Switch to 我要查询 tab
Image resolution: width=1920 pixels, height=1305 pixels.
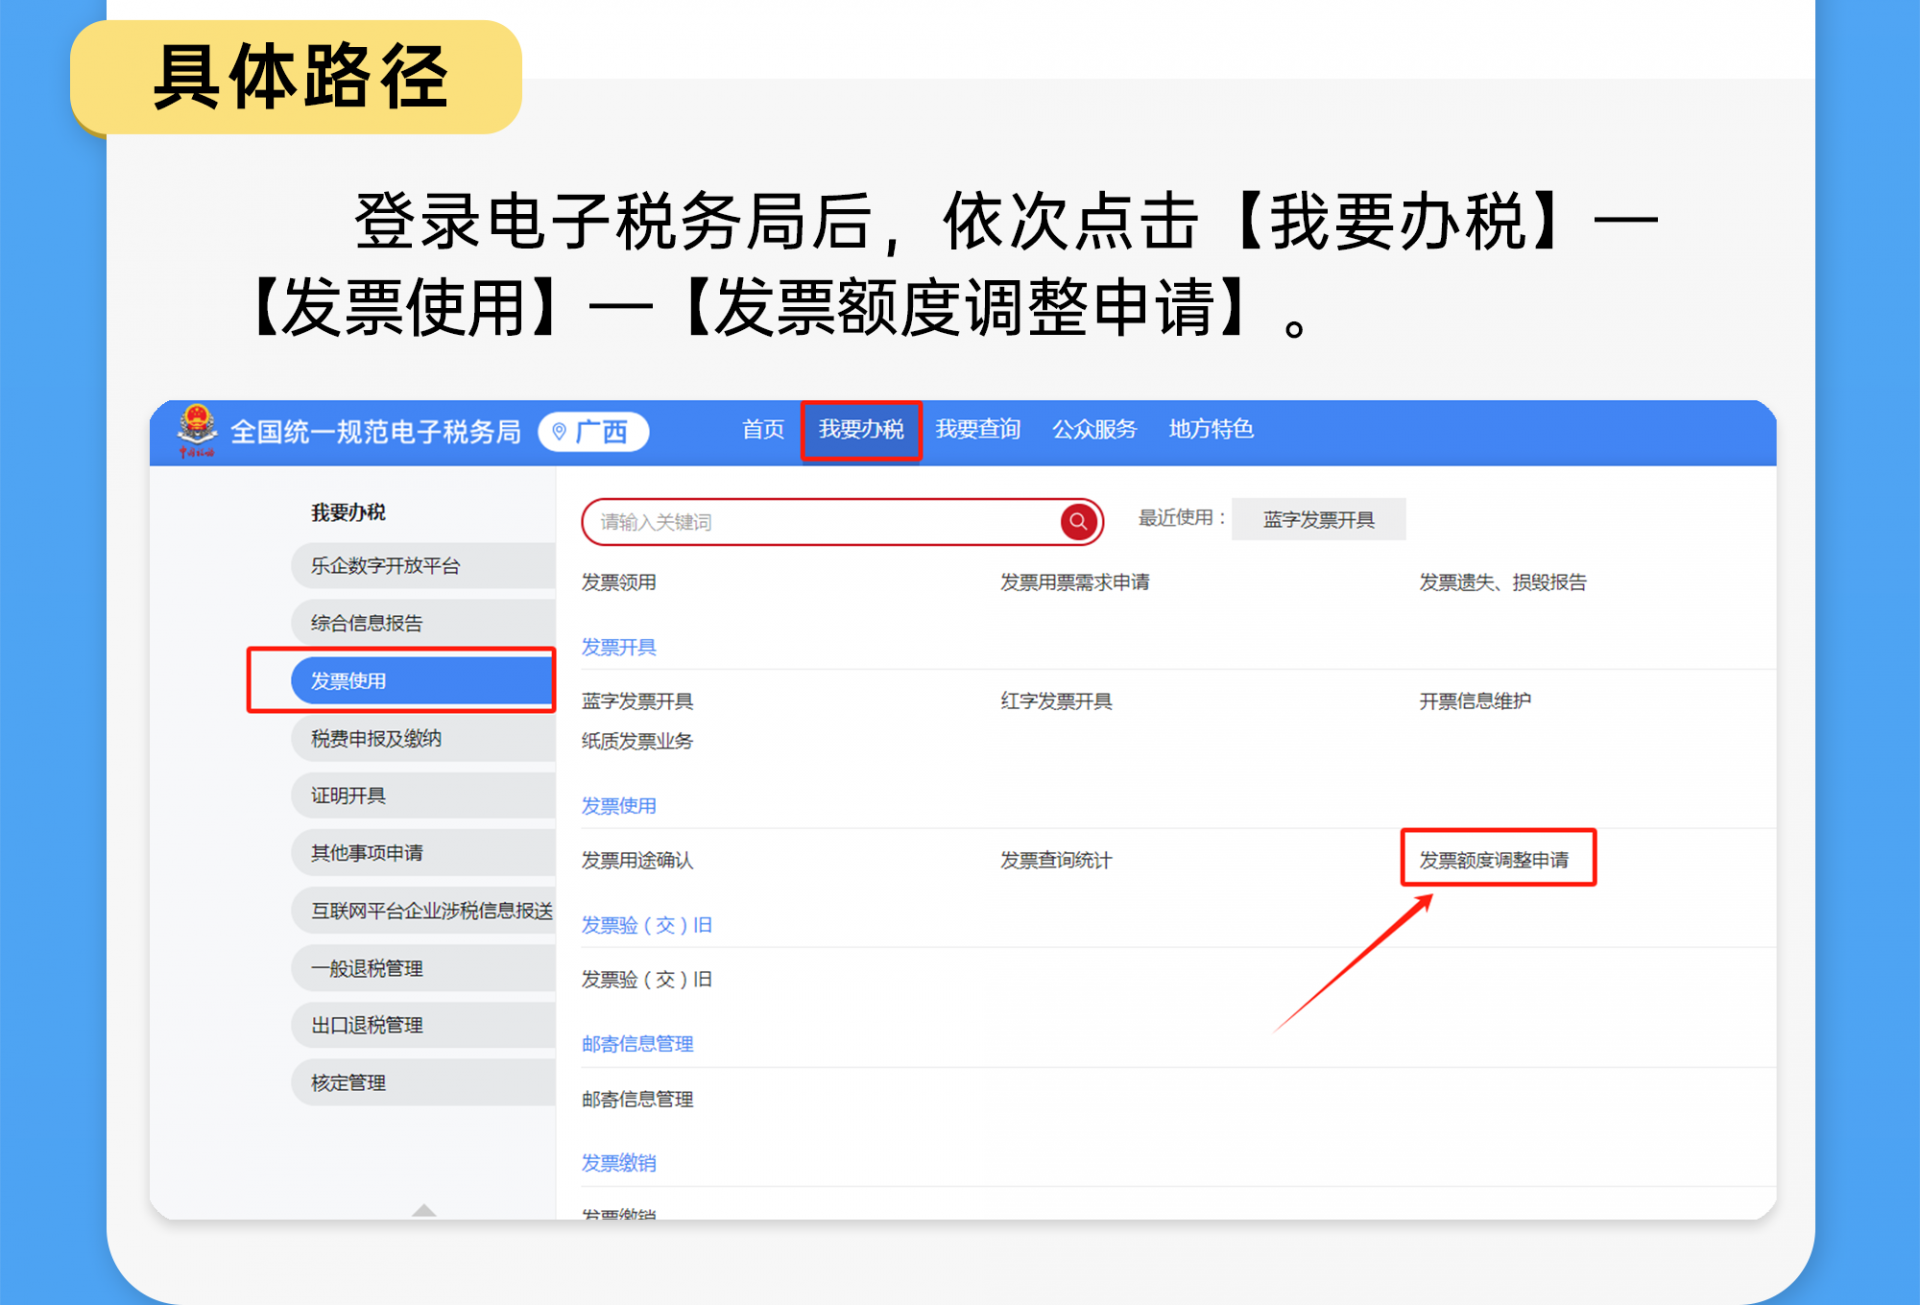pyautogui.click(x=977, y=430)
